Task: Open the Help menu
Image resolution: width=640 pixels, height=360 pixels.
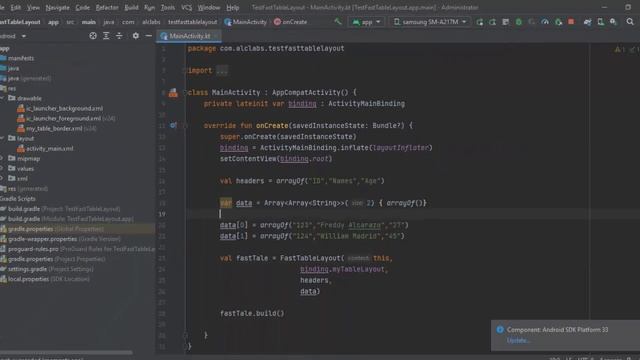Action: (233, 7)
